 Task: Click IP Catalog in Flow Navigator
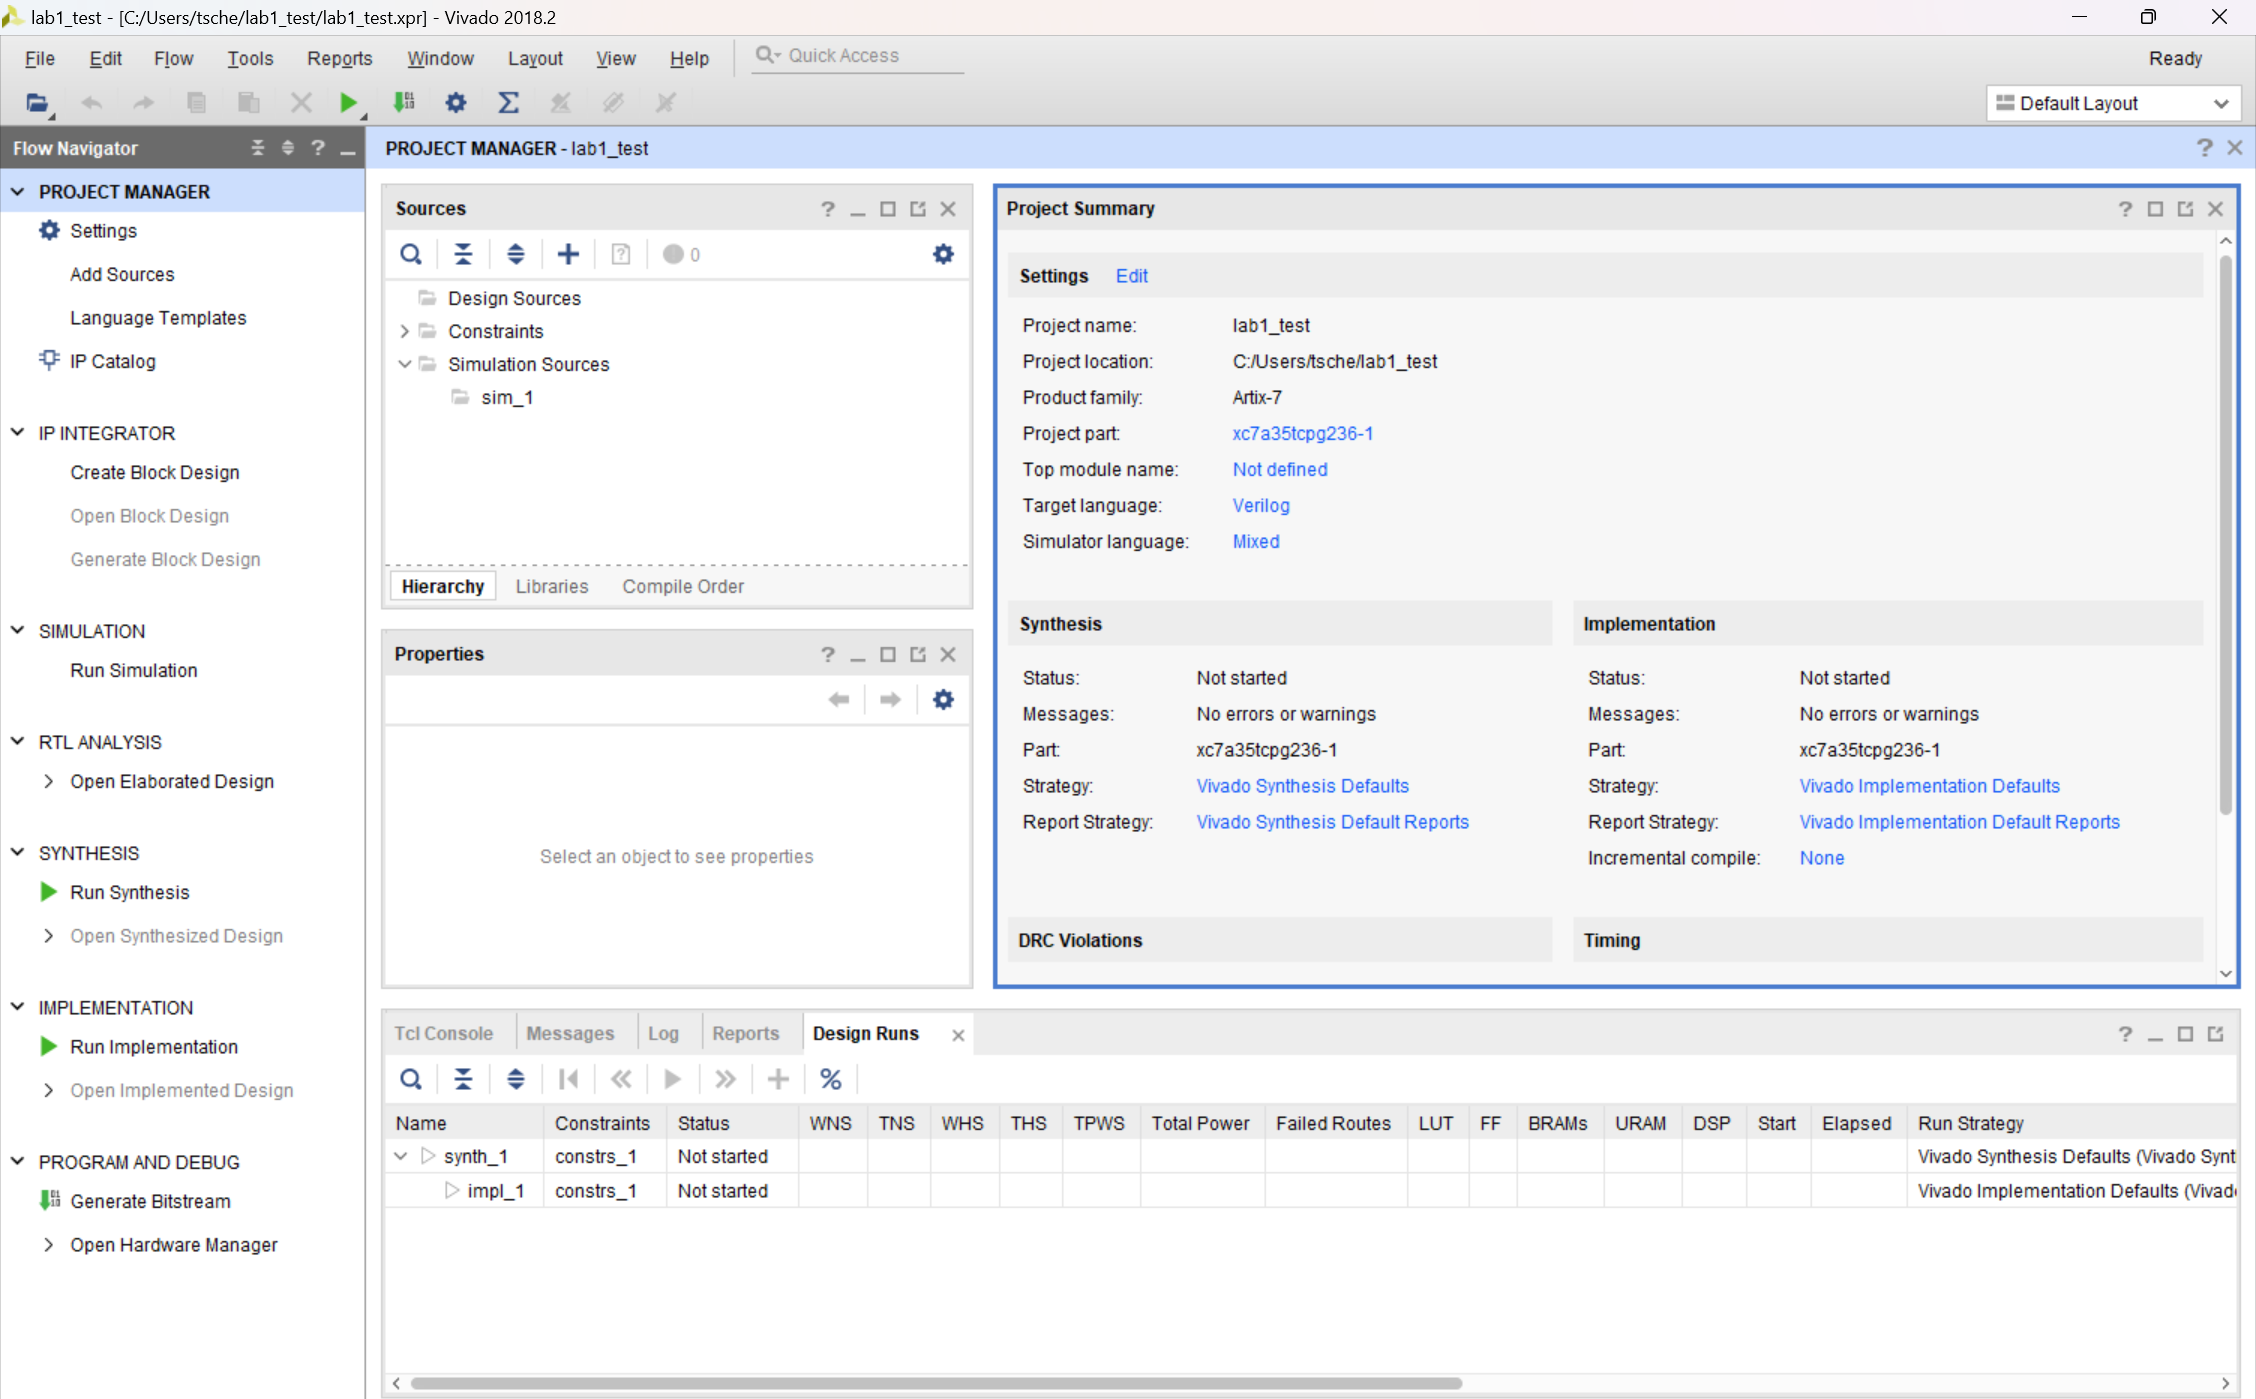pos(112,361)
